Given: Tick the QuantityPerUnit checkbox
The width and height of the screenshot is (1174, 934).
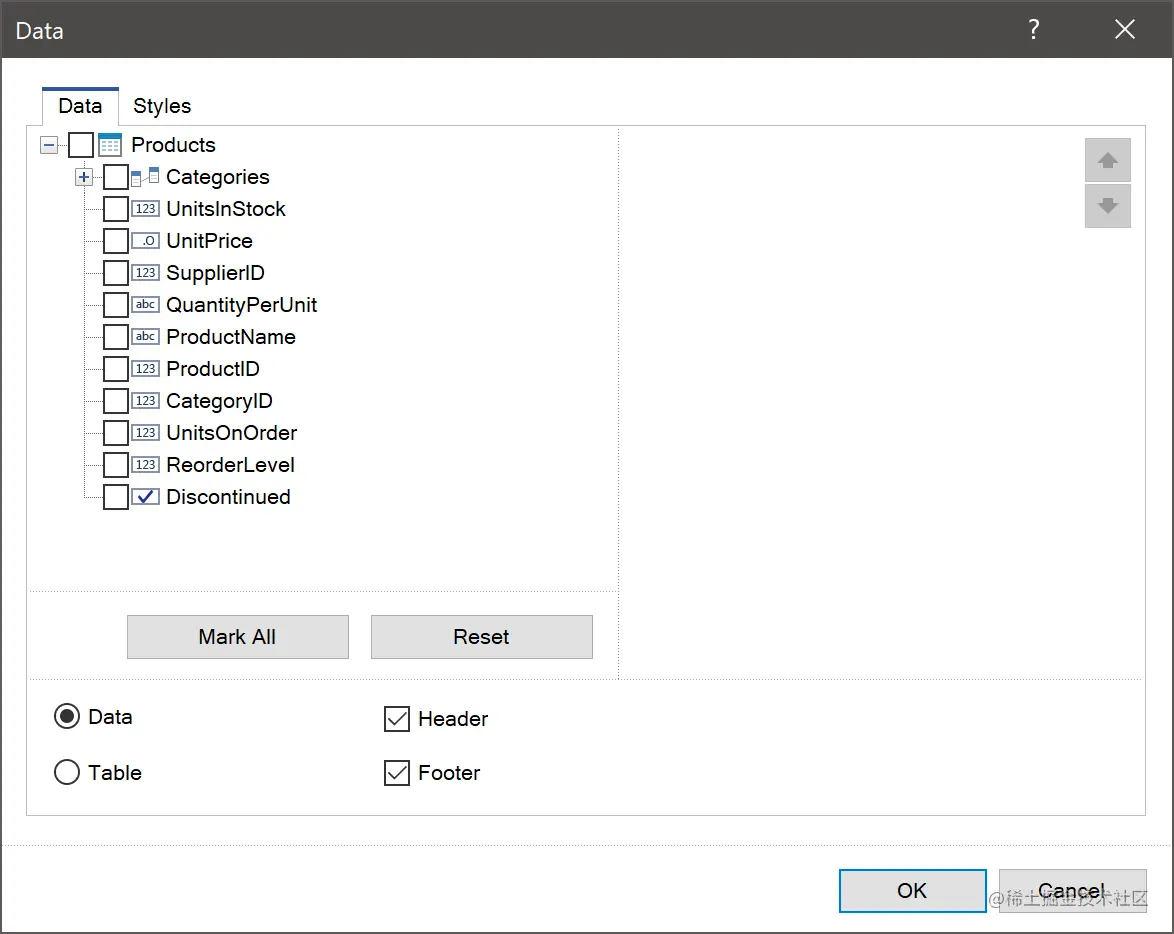Looking at the screenshot, I should (115, 305).
